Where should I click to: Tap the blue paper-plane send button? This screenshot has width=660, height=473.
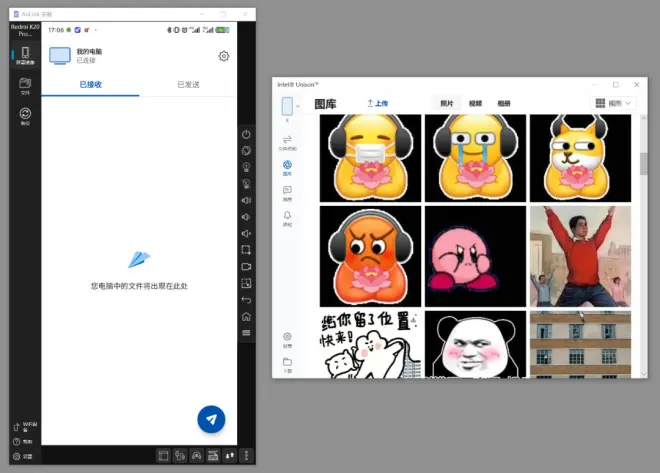coord(211,419)
